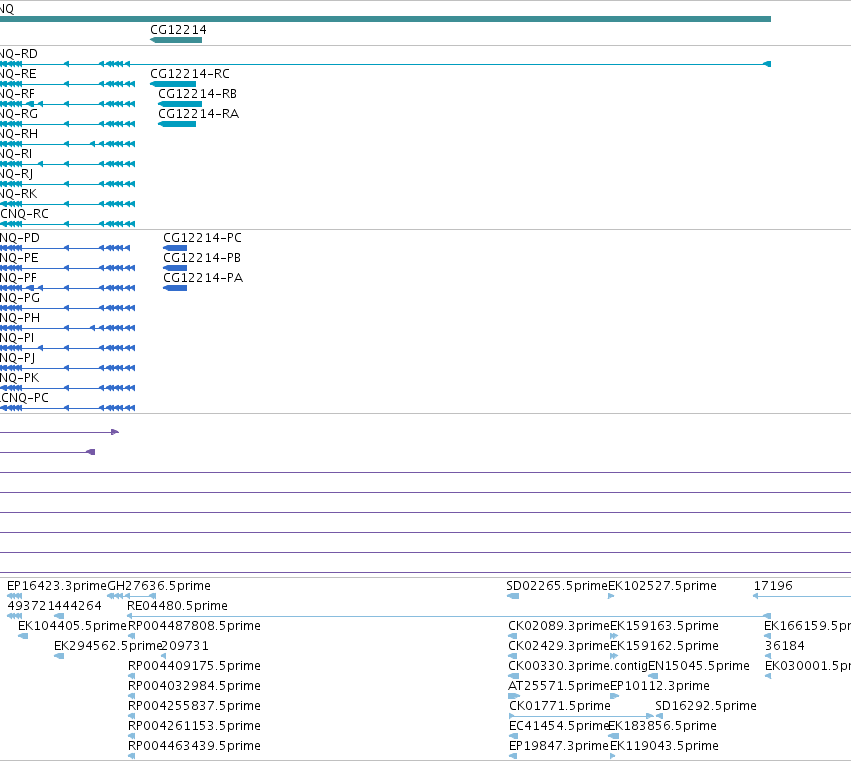Viewport: 851px width, 761px height.
Task: Click the EST glyph under SD02265.5prime
Action: (513, 597)
